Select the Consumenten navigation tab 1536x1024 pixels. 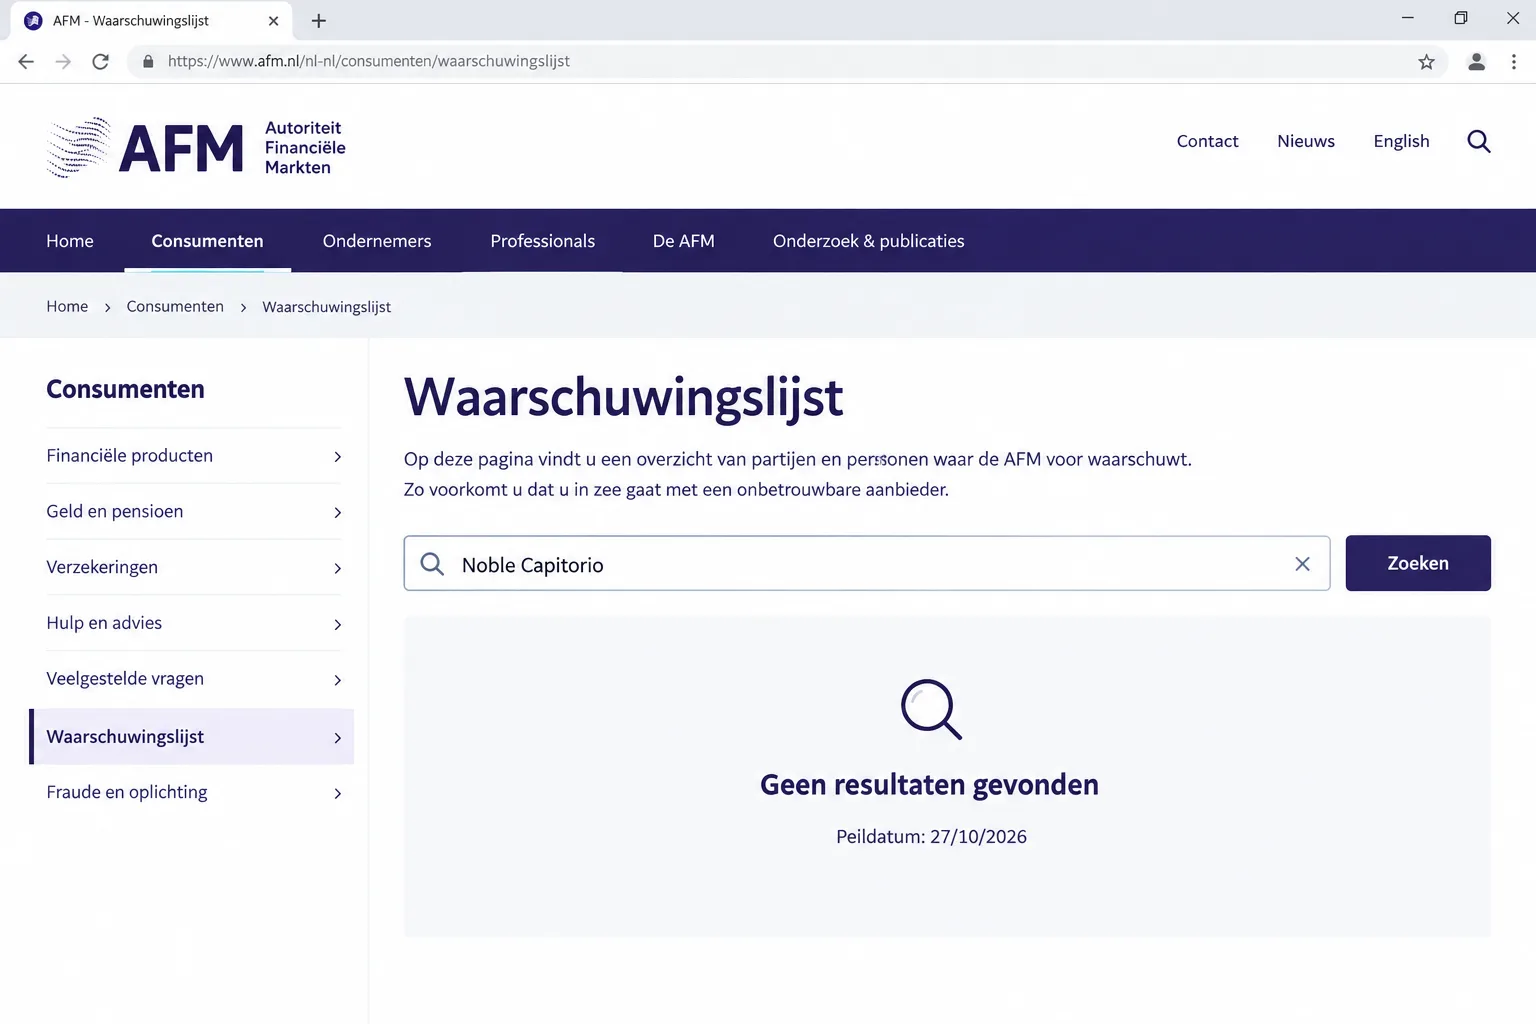pos(207,241)
